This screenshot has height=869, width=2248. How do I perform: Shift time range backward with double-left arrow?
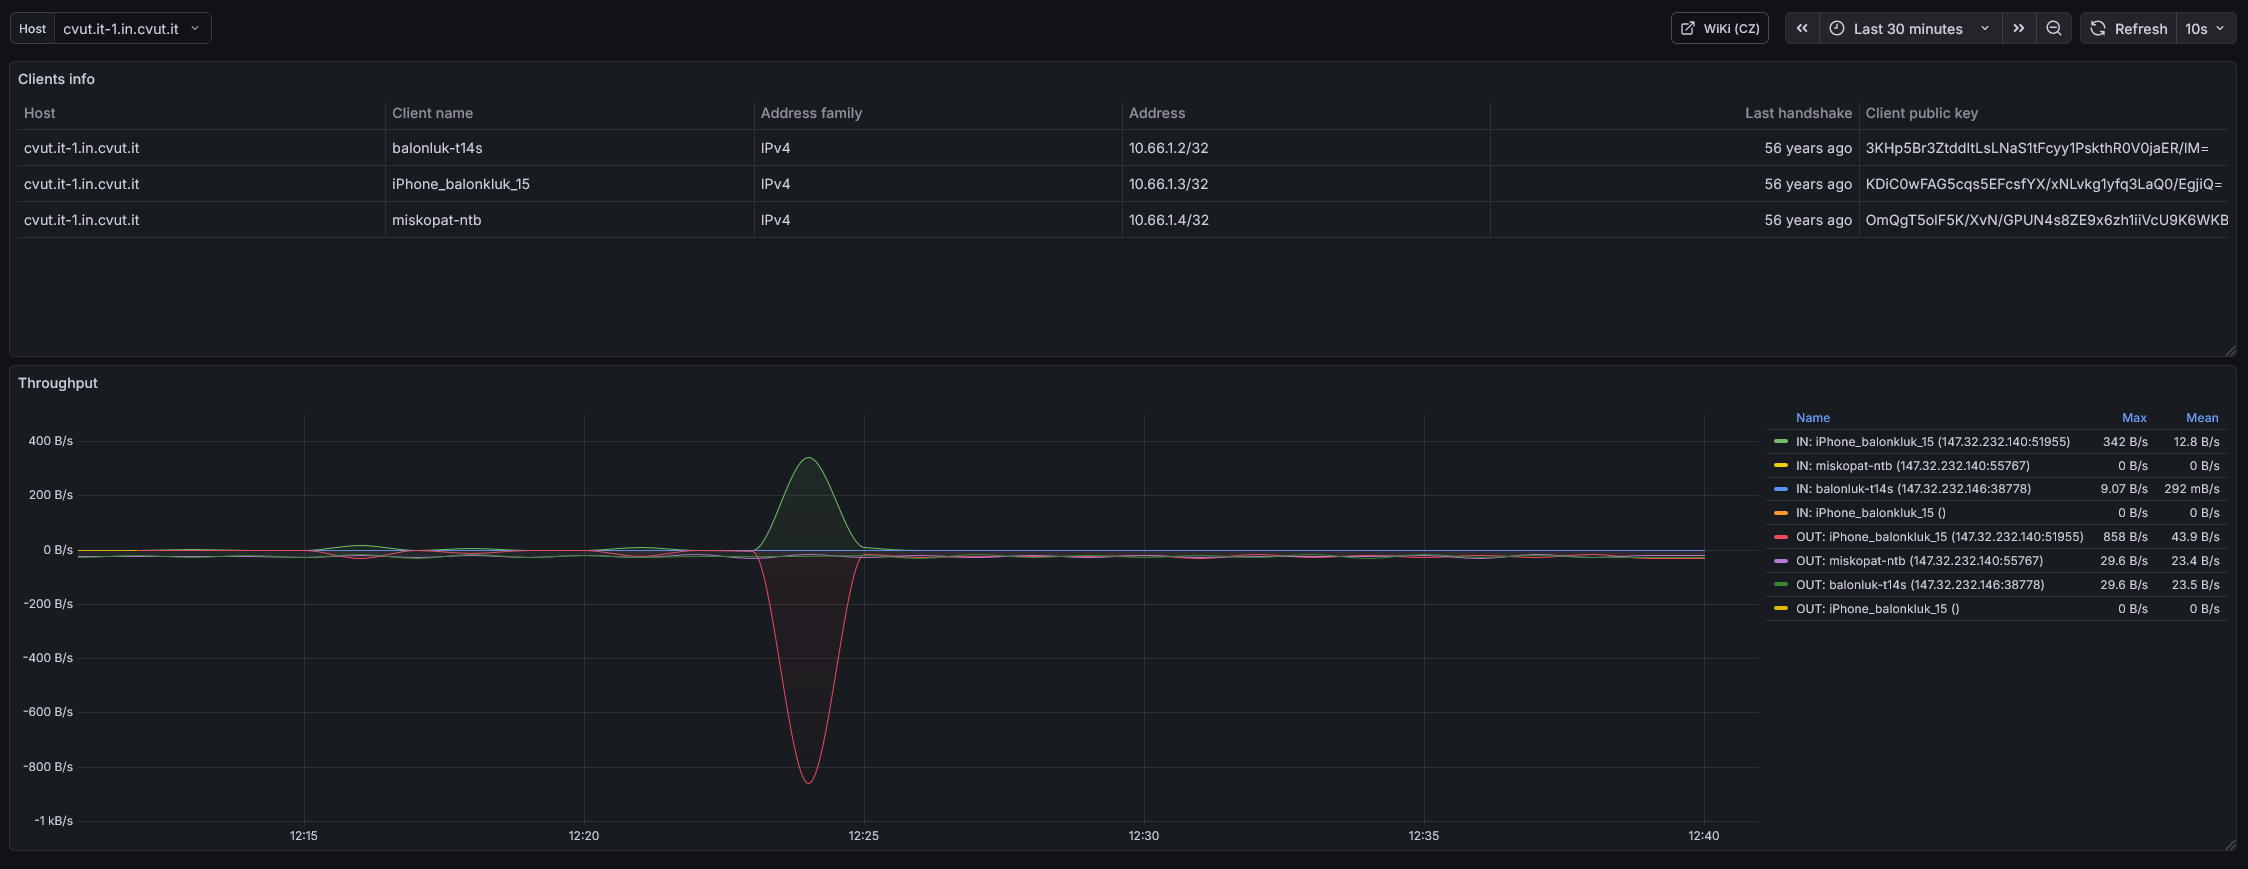click(1802, 28)
